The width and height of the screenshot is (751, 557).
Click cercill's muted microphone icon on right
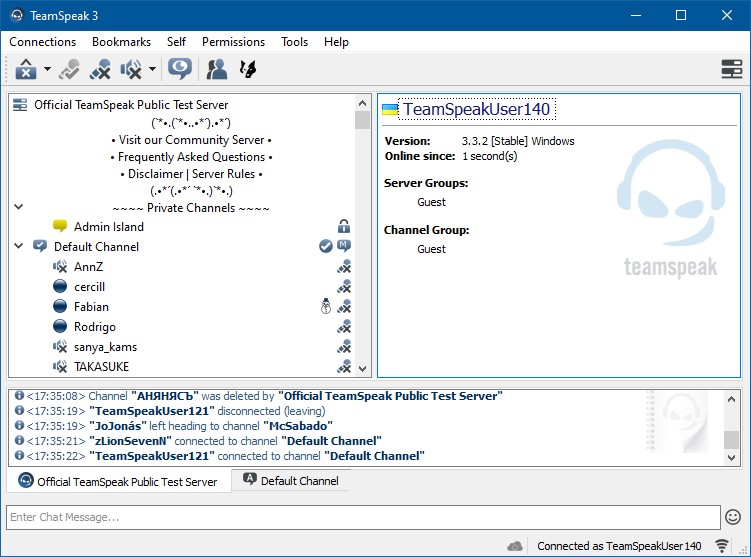coord(344,286)
